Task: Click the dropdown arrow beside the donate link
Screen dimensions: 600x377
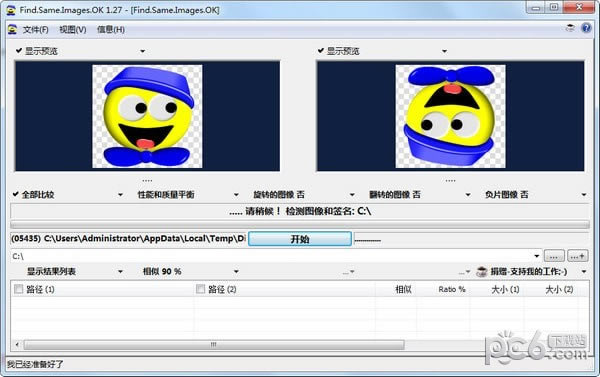Action: point(584,272)
